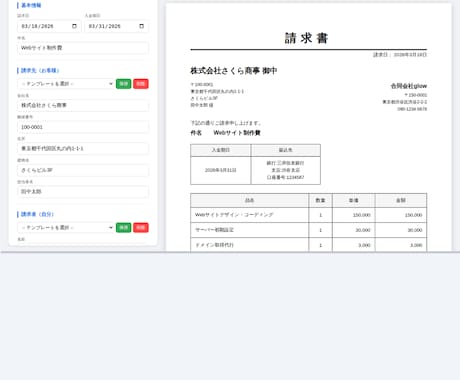460x380 pixels.
Task: Click contact person field 田中太郎
Action: [x=83, y=192]
